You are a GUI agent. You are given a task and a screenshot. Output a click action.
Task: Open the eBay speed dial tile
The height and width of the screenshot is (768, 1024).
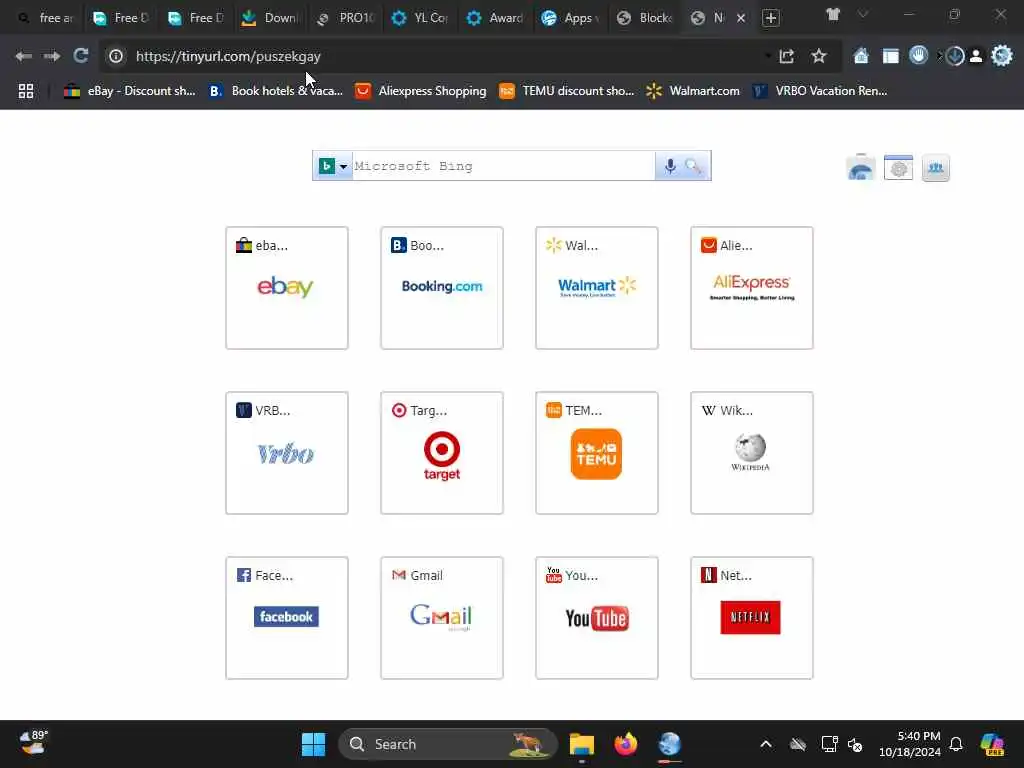tap(287, 288)
